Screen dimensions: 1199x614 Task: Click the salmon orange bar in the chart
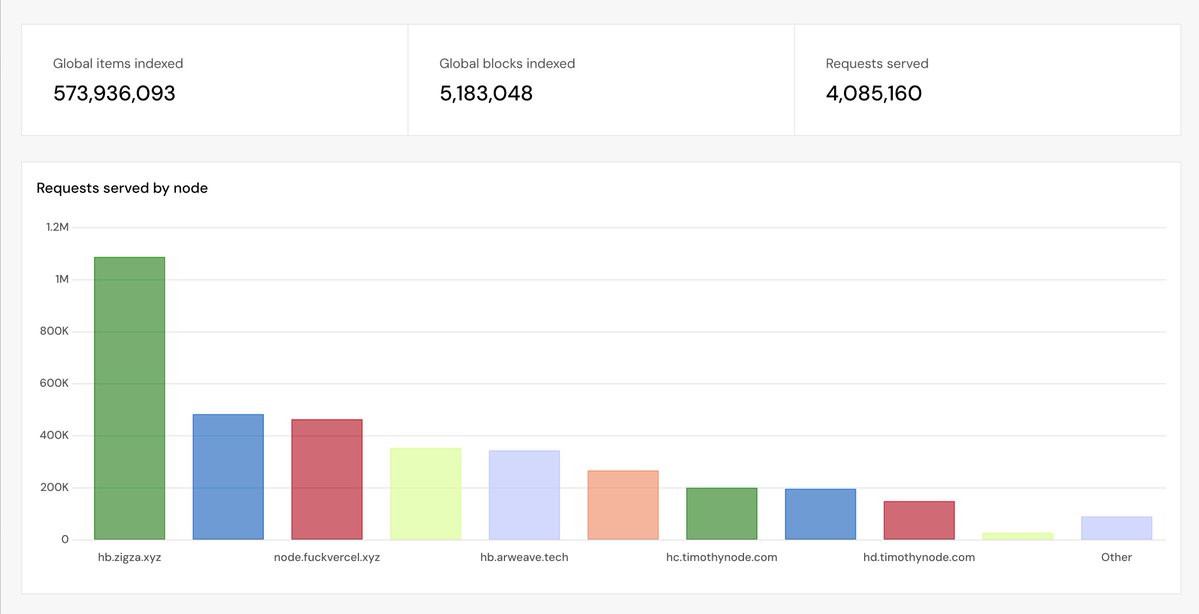point(623,505)
